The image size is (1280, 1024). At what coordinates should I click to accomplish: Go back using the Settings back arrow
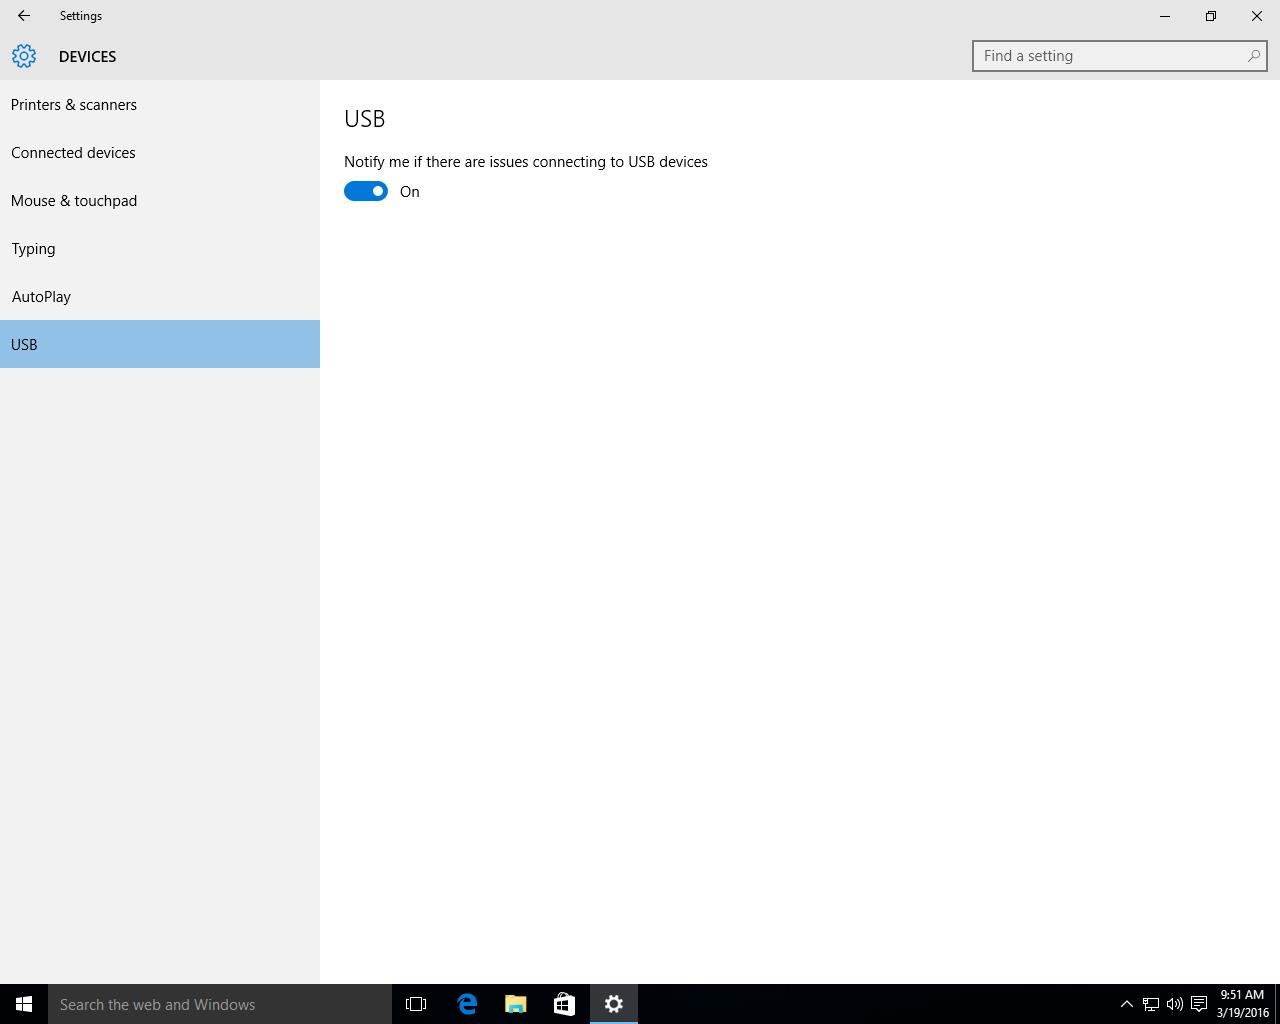point(23,16)
